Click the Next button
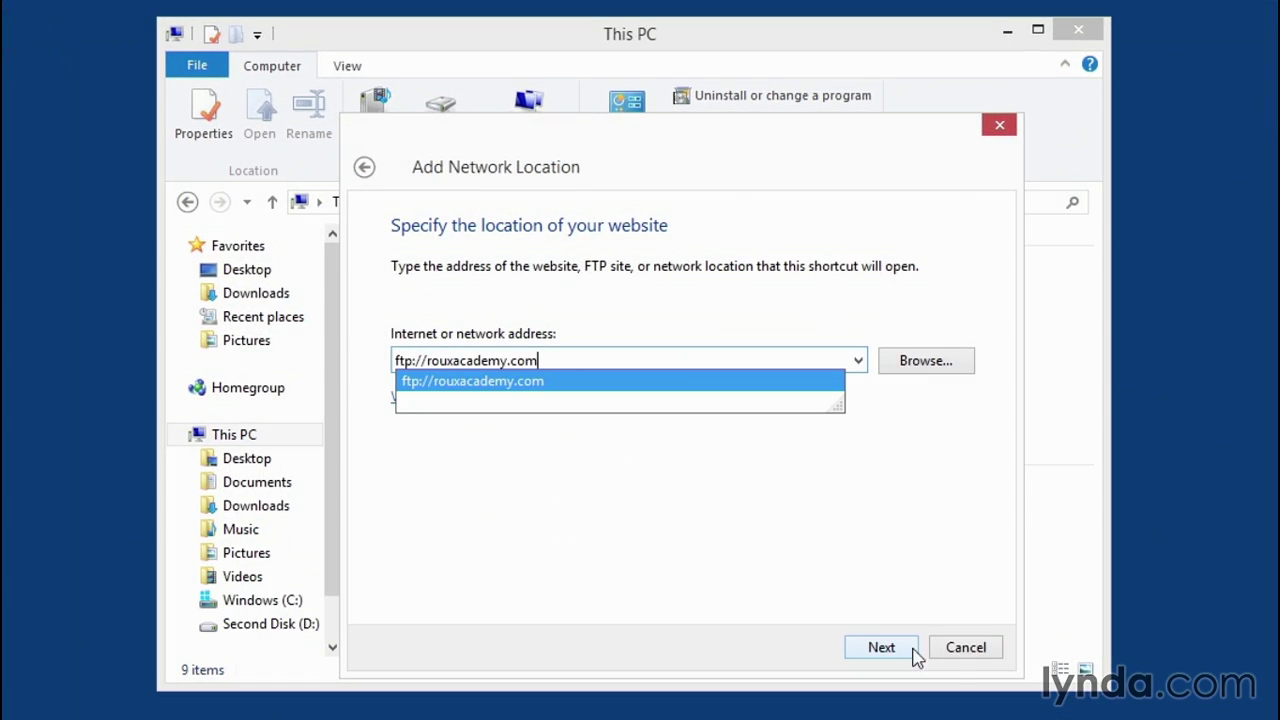Screen dimensions: 1280x720 tap(881, 648)
